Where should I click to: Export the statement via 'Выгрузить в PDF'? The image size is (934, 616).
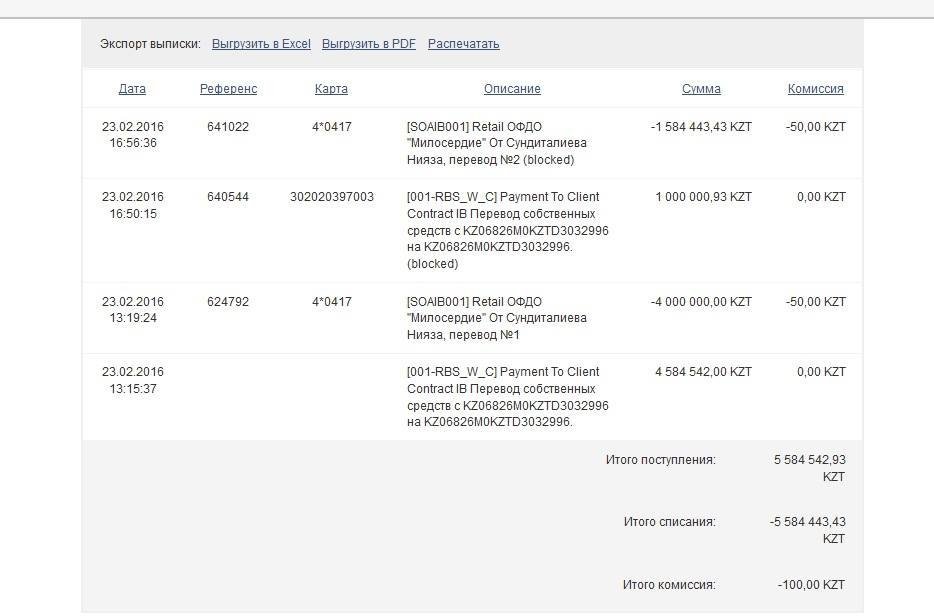click(368, 44)
